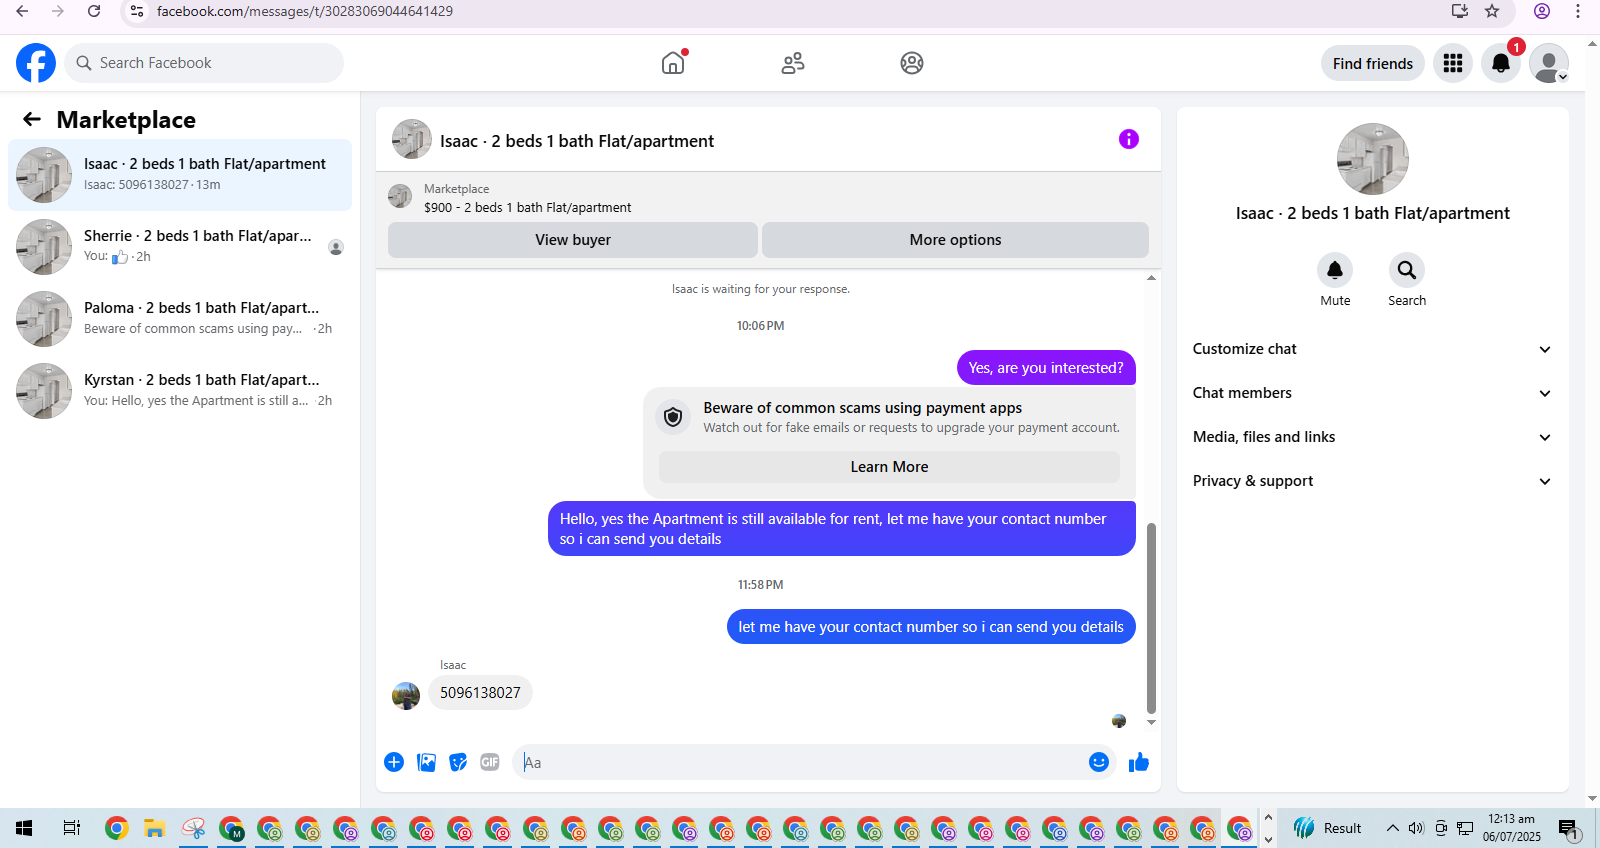The image size is (1600, 848).
Task: Click the chat scrollbar thumb
Action: (x=1151, y=617)
